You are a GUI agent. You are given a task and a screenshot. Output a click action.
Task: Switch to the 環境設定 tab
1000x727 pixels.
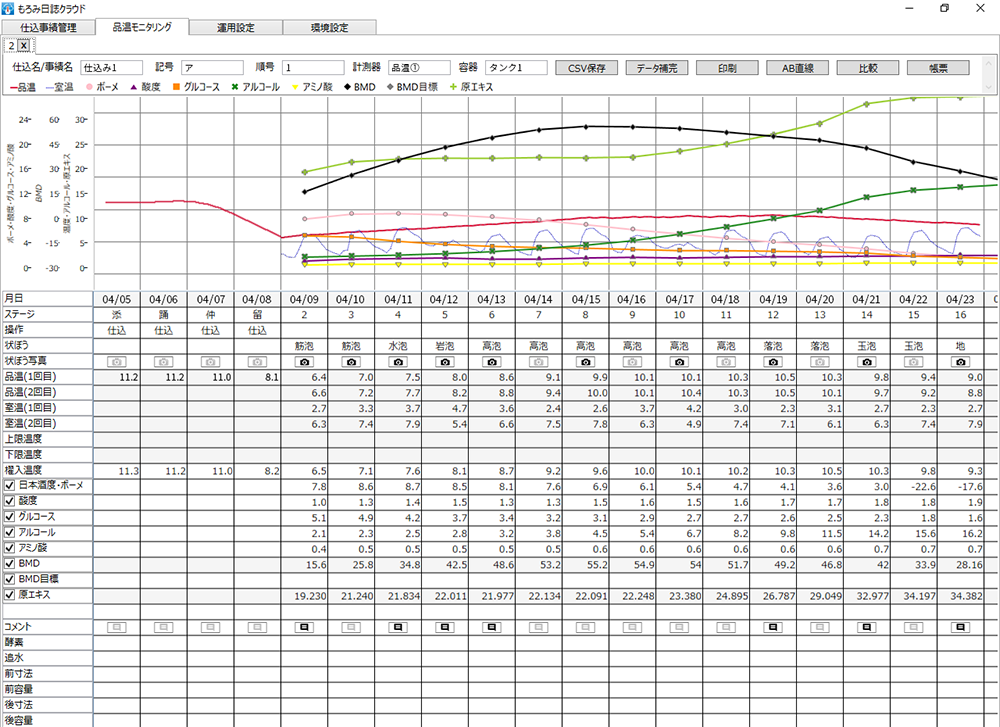click(330, 27)
